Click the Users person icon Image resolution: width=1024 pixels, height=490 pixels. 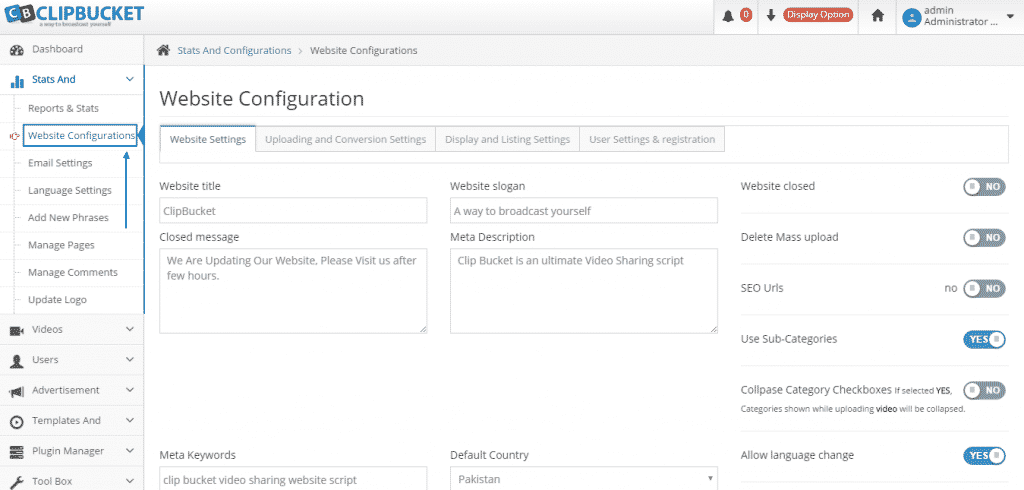tap(17, 361)
